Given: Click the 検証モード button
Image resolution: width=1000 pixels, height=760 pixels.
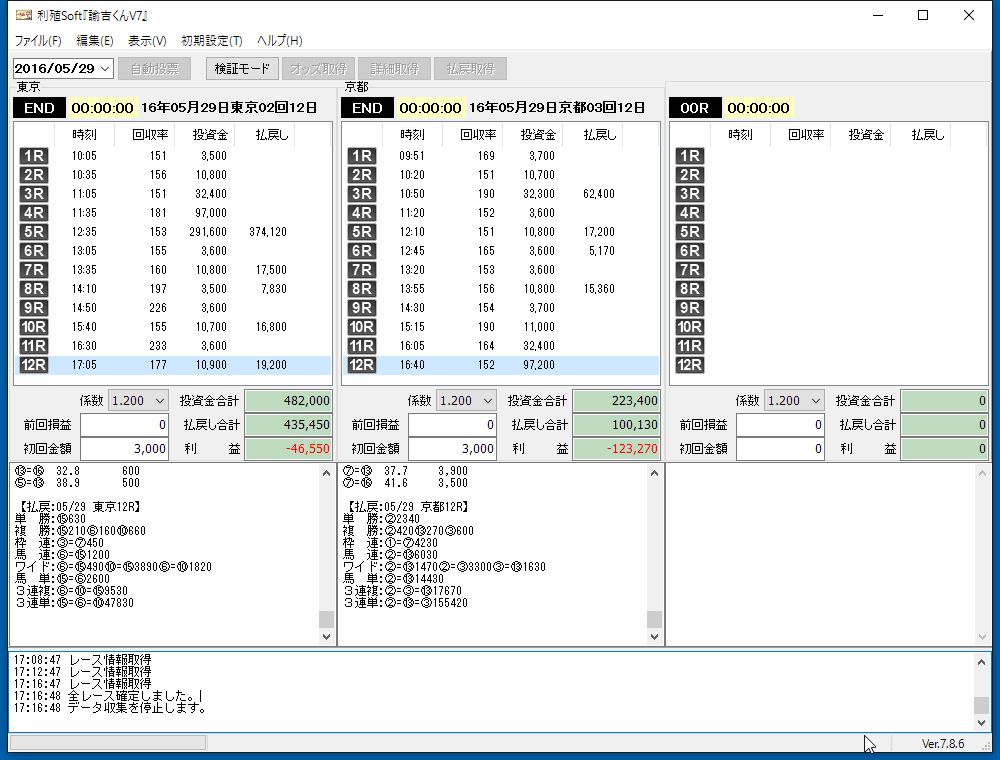Looking at the screenshot, I should pos(243,69).
